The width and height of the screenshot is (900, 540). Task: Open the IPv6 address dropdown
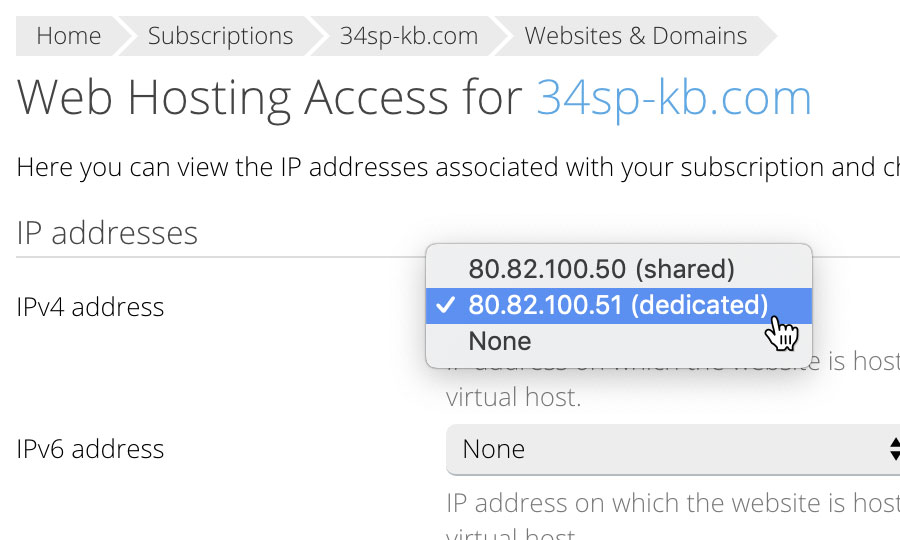673,449
